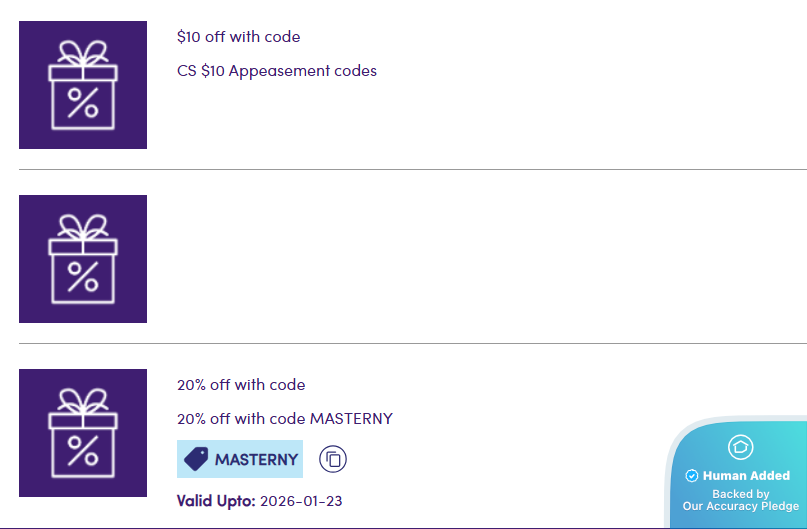Click the "Valid Upto:" label
807x529 pixels.
pyautogui.click(x=216, y=500)
